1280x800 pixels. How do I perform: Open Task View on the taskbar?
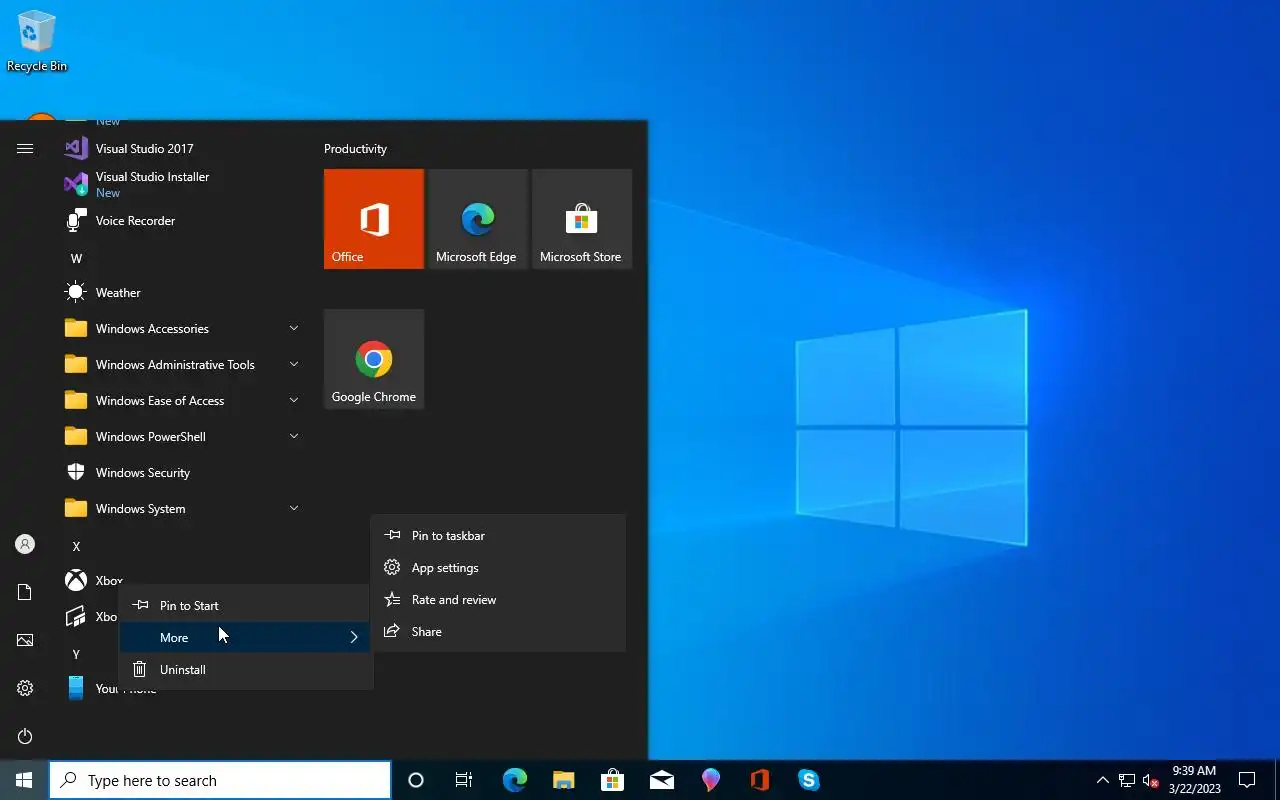(x=464, y=780)
